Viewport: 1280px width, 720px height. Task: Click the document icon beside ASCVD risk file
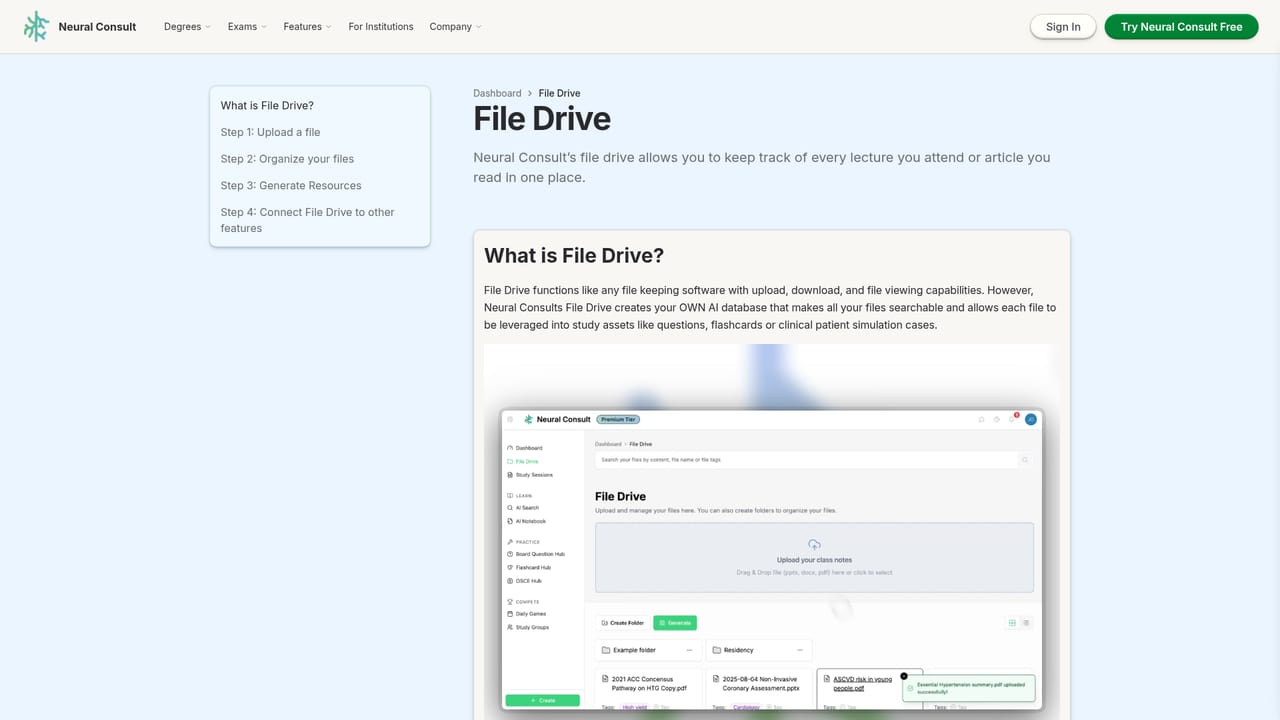826,679
